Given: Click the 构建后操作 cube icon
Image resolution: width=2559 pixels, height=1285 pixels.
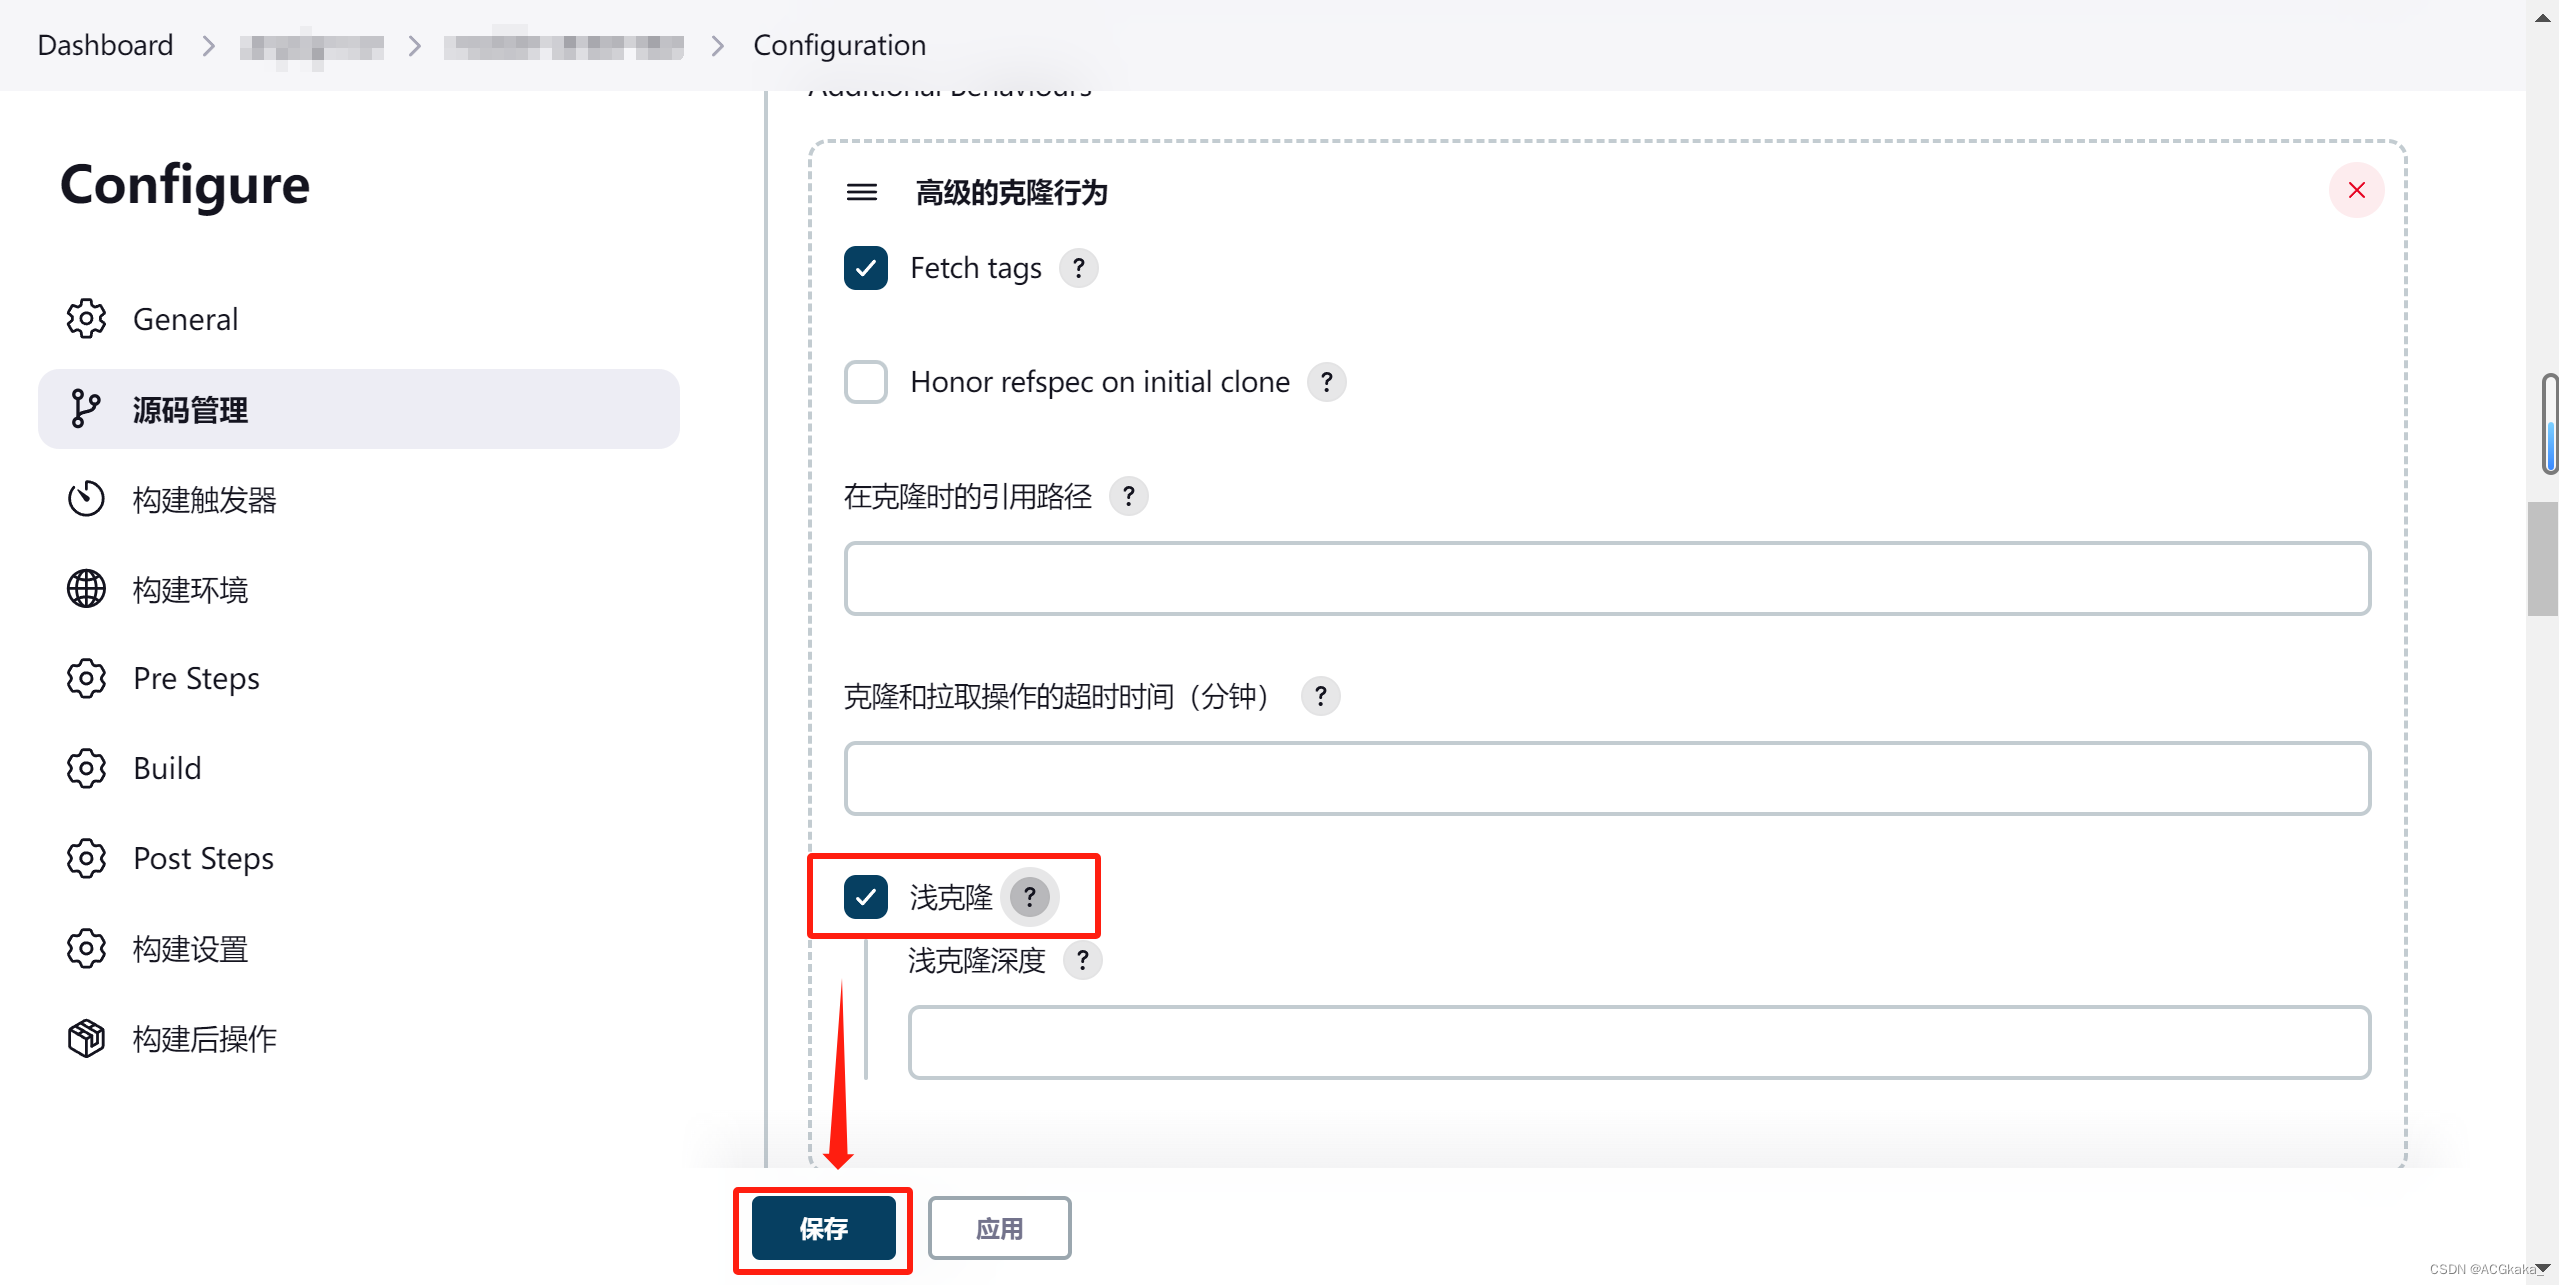Looking at the screenshot, I should (84, 1036).
